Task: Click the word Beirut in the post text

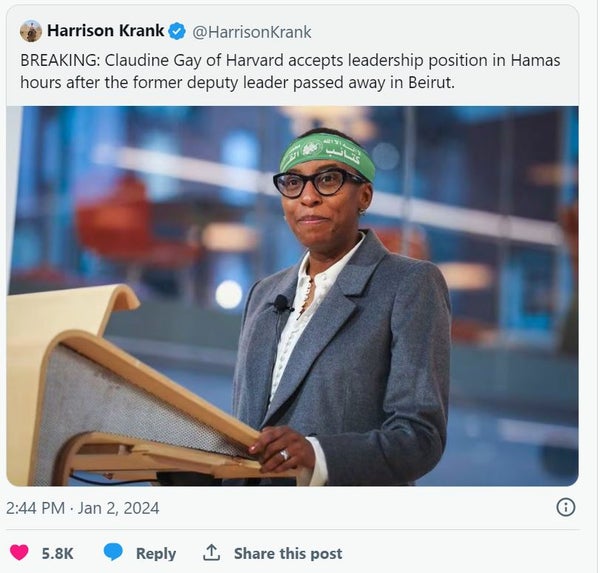Action: point(431,82)
